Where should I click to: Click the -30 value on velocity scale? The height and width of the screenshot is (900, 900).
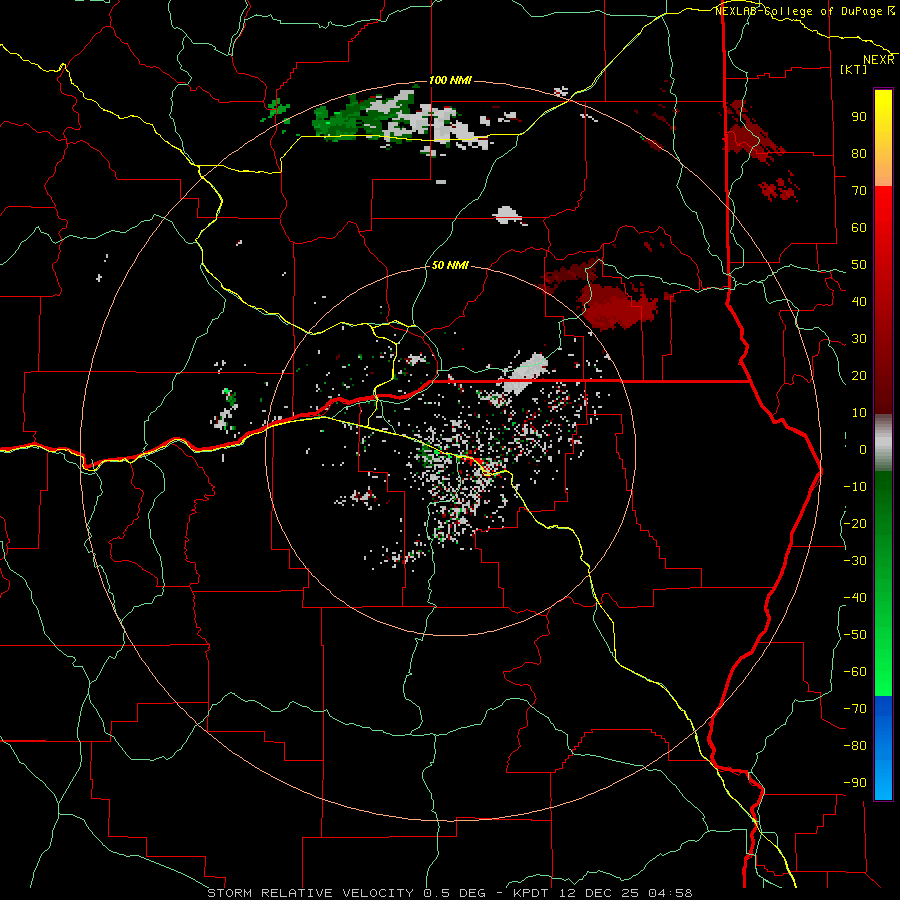click(x=855, y=561)
